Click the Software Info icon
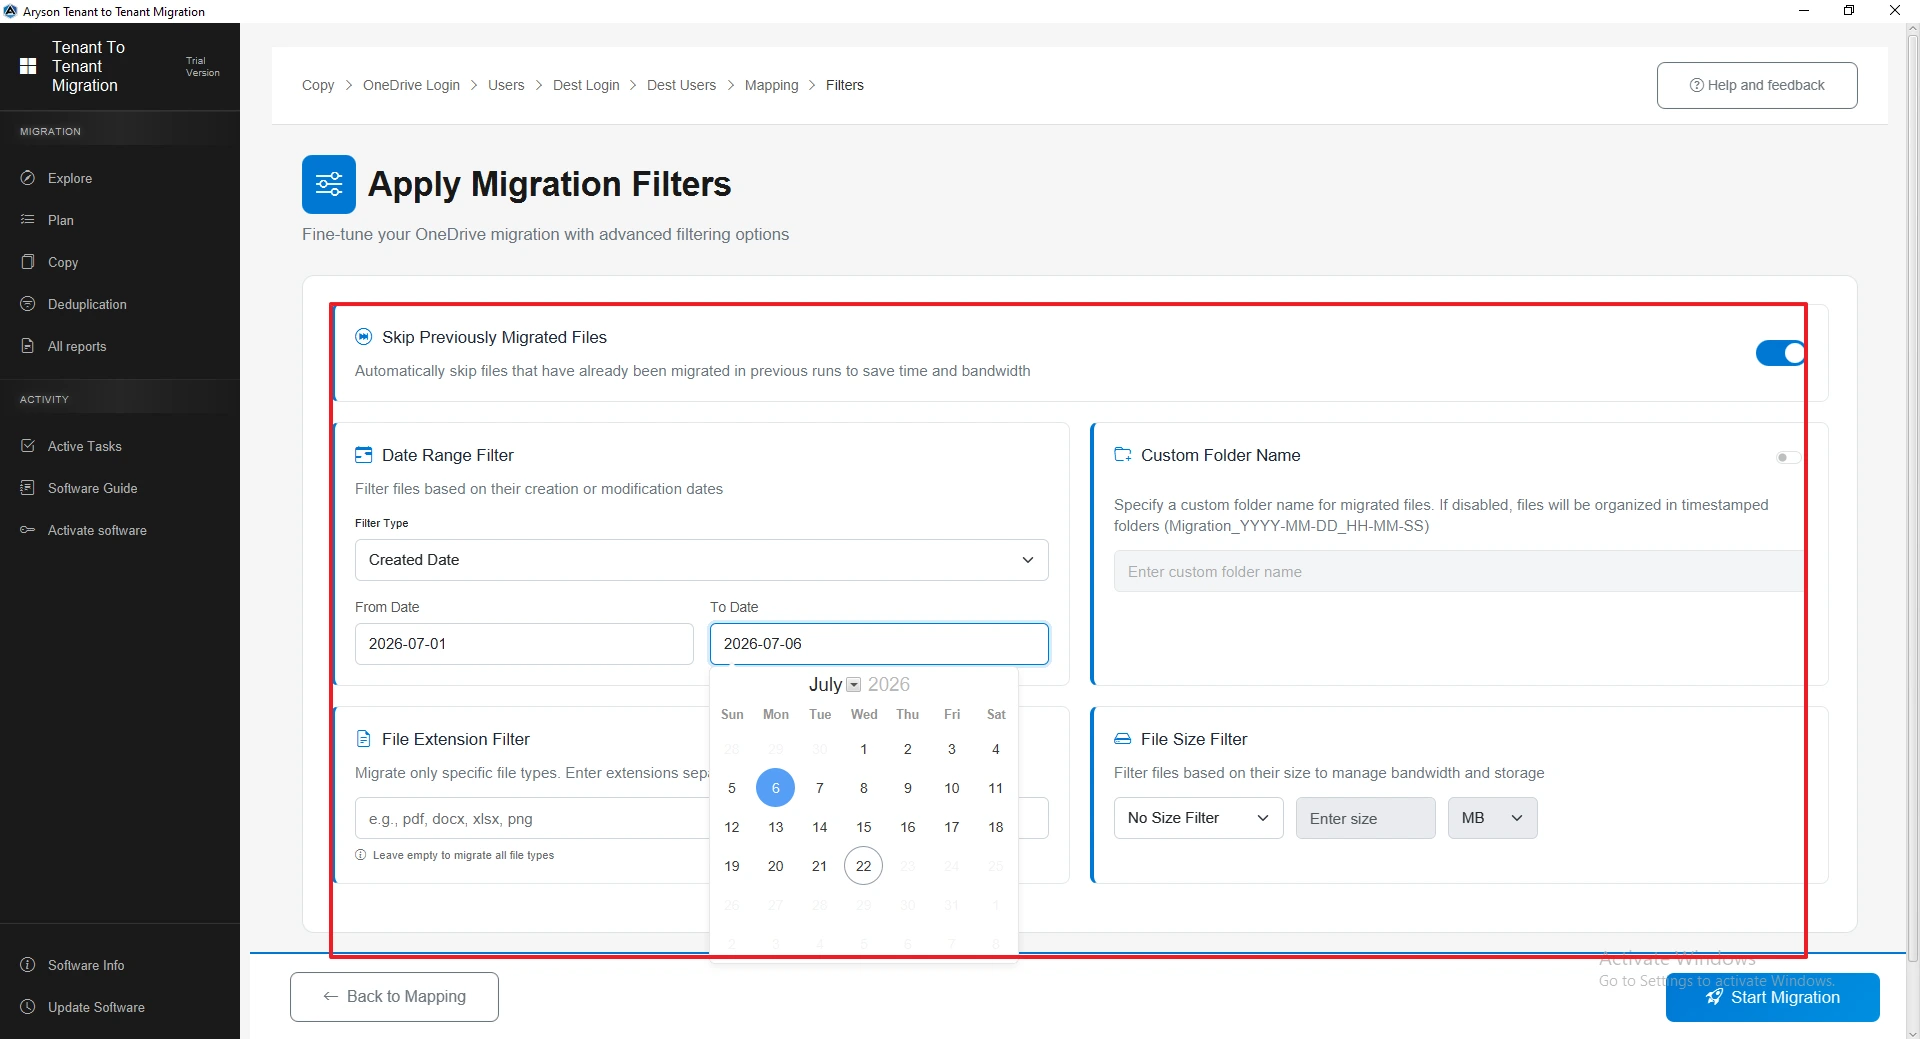Viewport: 1920px width, 1039px height. point(28,965)
